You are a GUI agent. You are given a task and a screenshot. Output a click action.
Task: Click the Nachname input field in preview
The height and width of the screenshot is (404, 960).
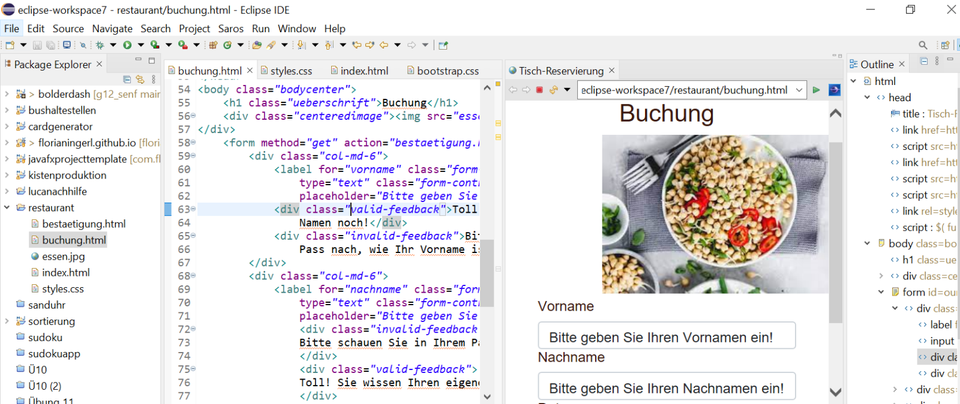coord(667,387)
